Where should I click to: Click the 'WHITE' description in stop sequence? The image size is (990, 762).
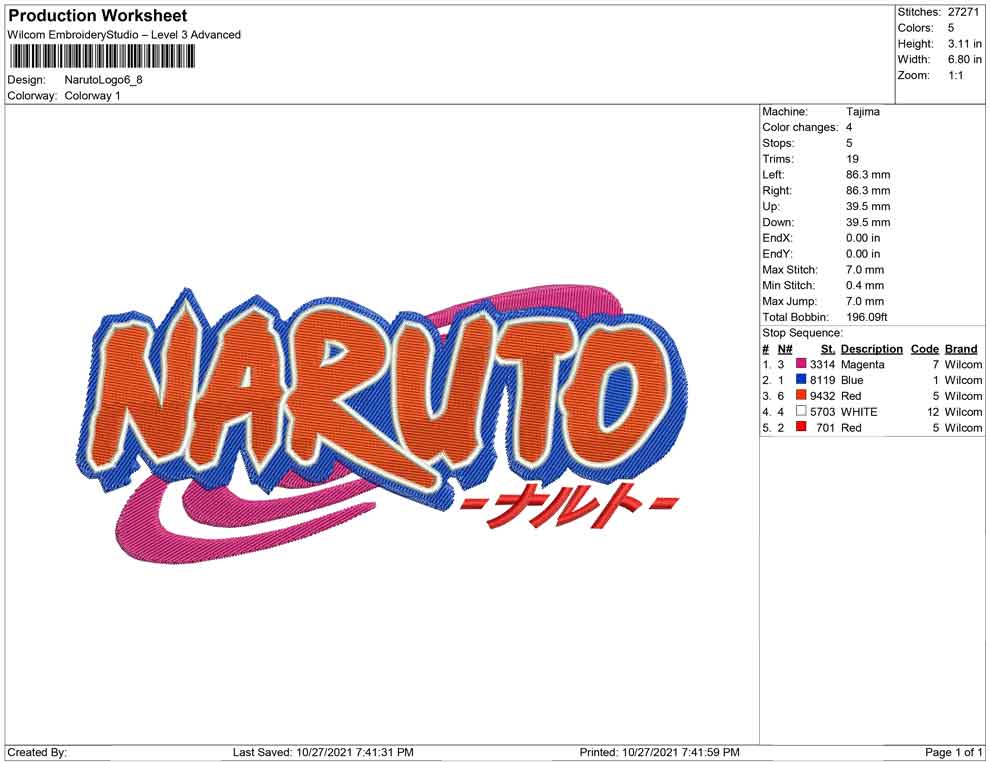click(859, 412)
